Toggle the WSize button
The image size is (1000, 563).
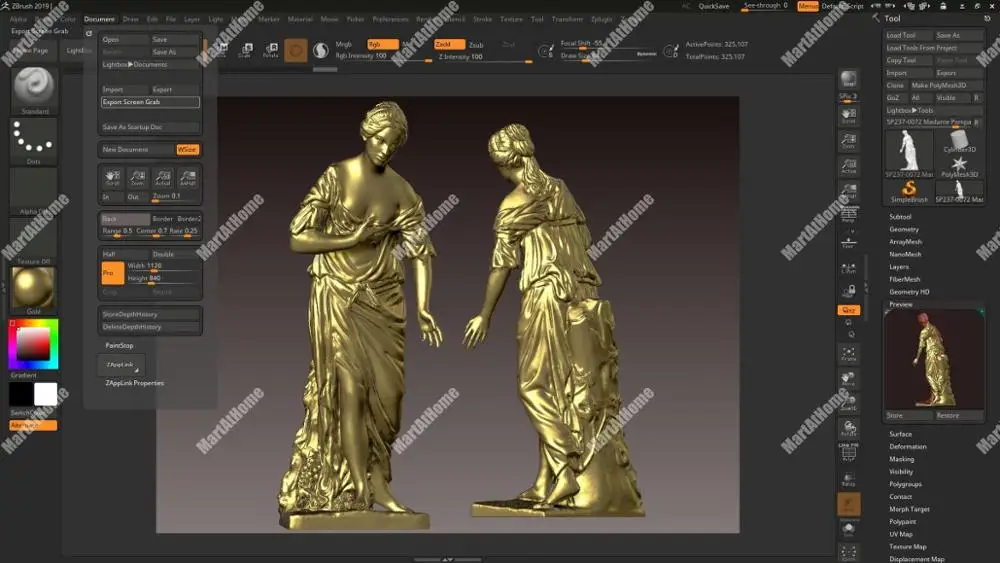tap(188, 149)
